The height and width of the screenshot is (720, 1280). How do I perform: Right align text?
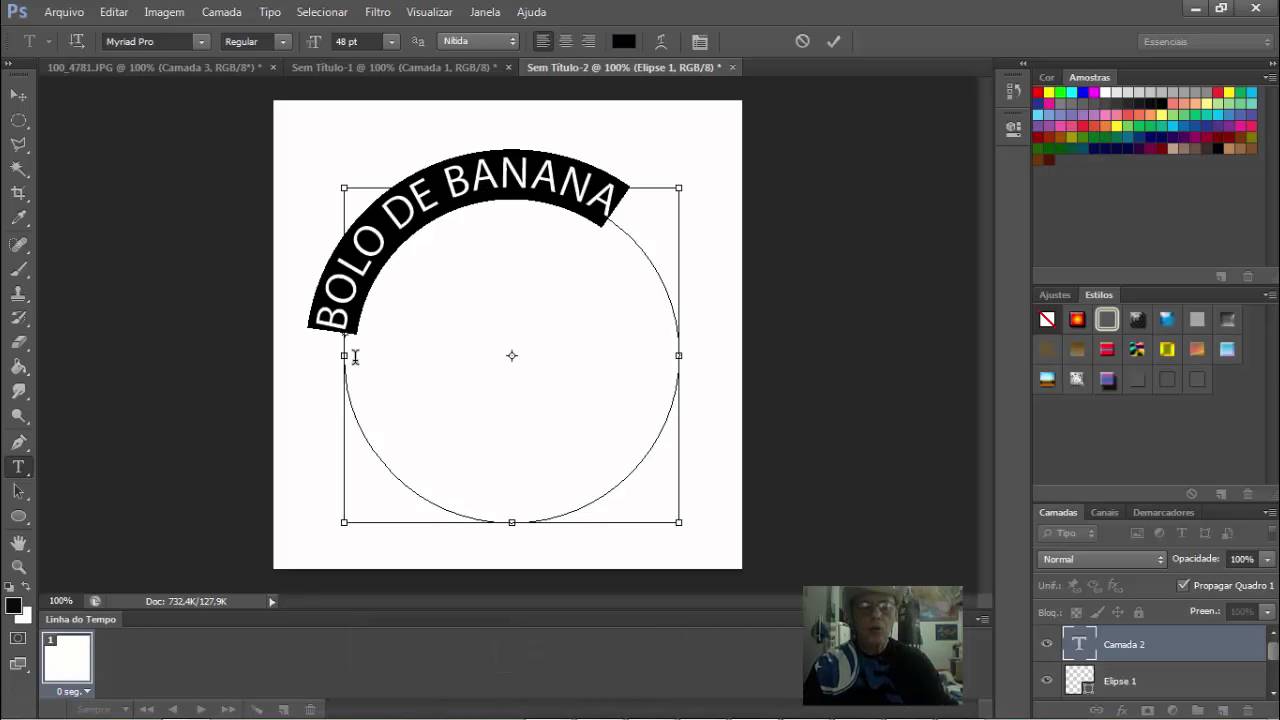589,41
